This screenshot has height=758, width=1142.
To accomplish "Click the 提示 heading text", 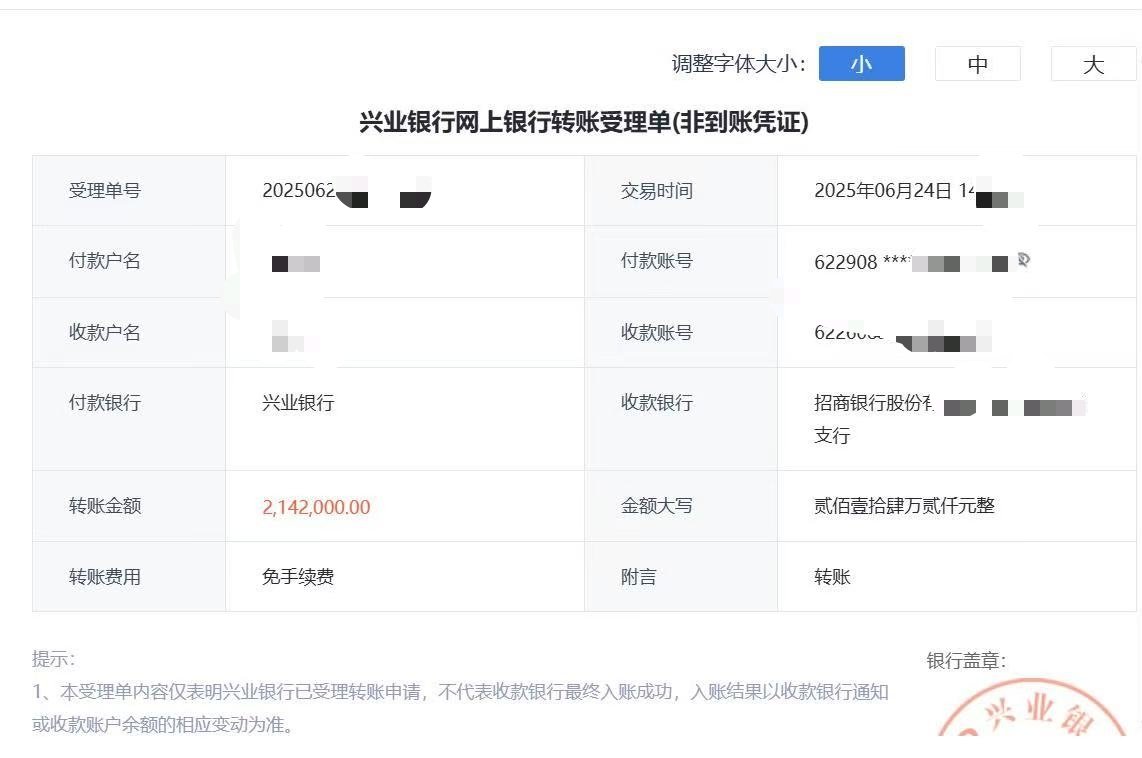I will [53, 659].
